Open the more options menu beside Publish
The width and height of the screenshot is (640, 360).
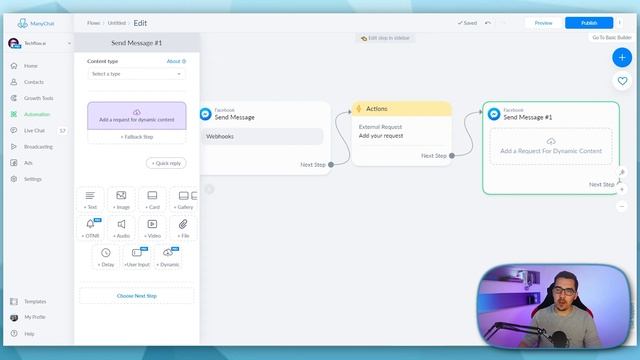coord(620,23)
